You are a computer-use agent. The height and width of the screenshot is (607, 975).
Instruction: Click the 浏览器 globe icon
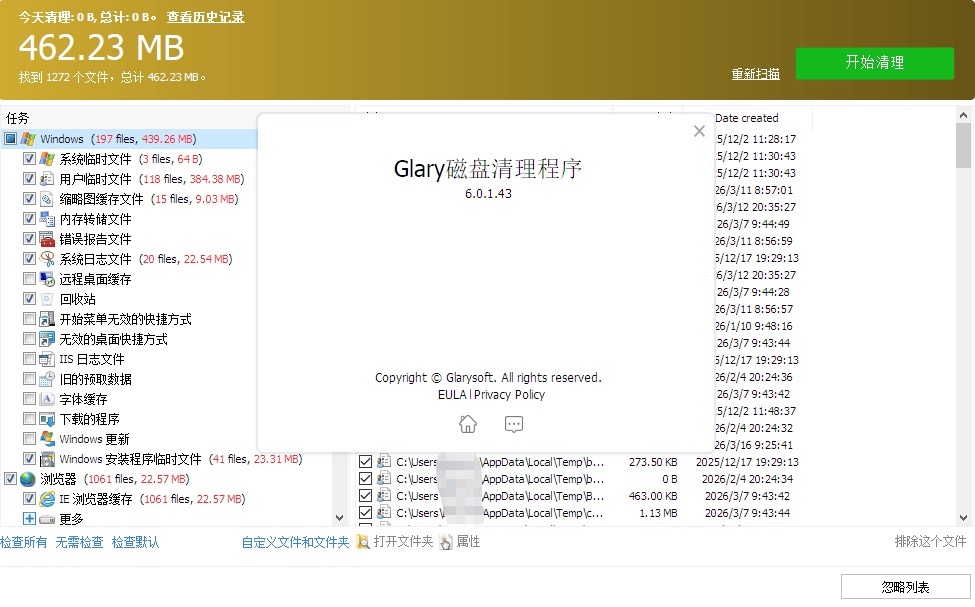[28, 479]
